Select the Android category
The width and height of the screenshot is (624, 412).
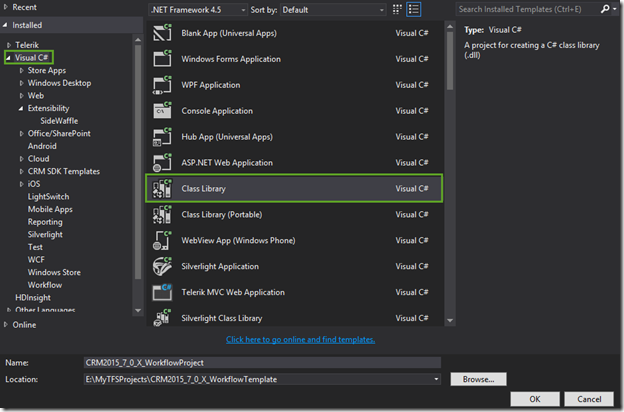(42, 146)
